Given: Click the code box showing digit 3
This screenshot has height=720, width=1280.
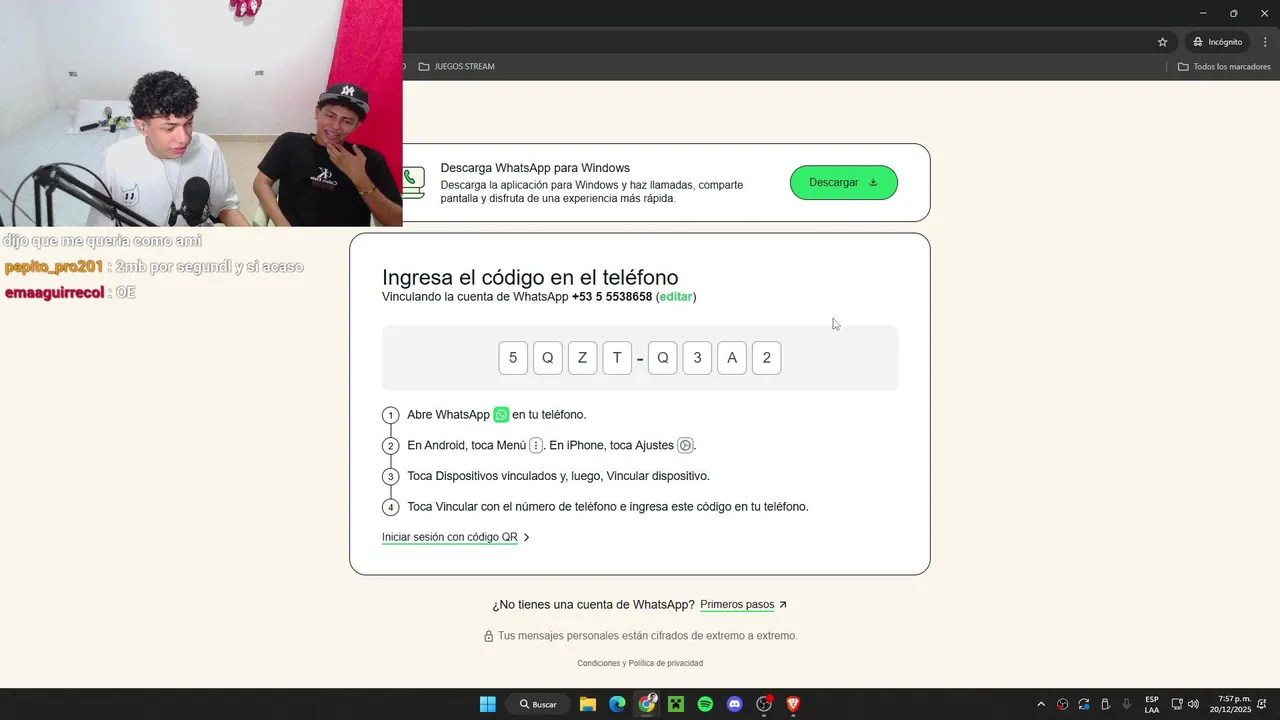Looking at the screenshot, I should [x=697, y=358].
